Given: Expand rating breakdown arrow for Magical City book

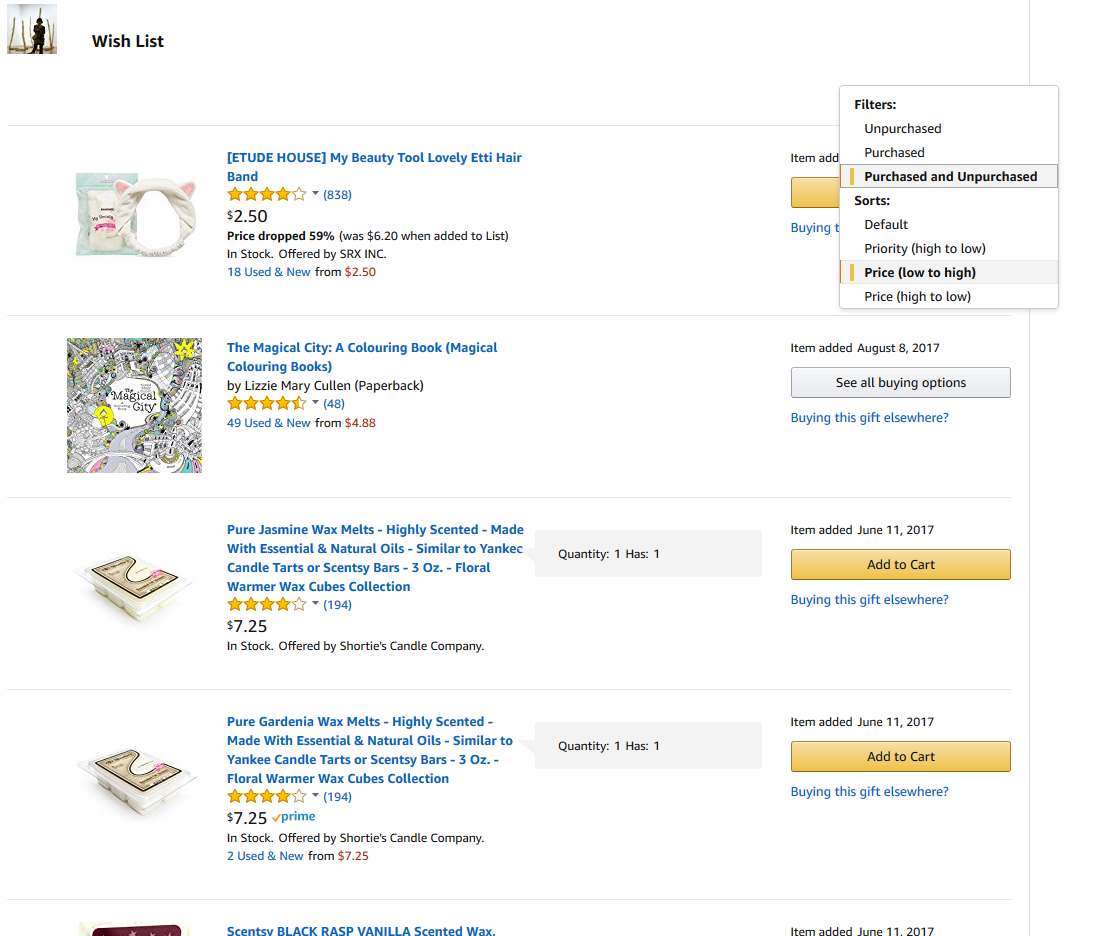Looking at the screenshot, I should pyautogui.click(x=315, y=402).
